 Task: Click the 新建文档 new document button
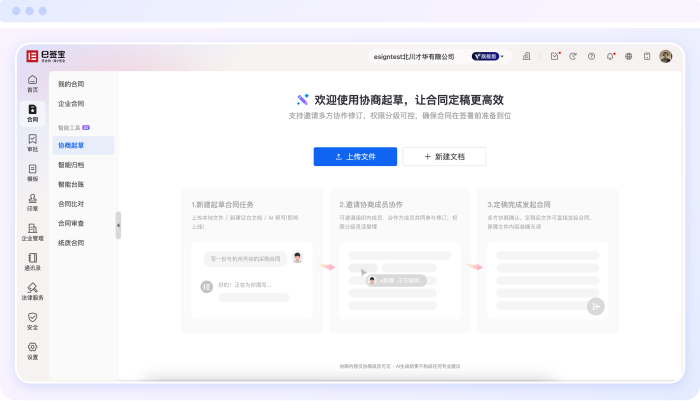(444, 157)
